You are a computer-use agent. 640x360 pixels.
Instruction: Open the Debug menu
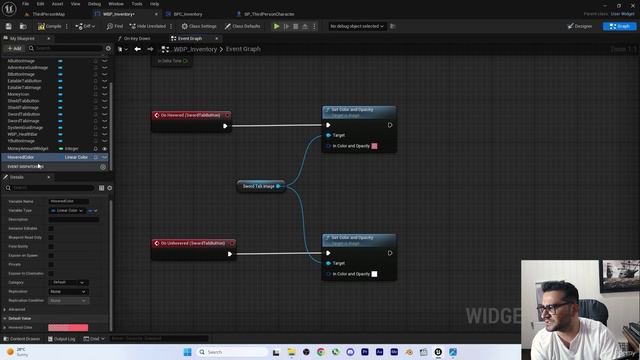94,4
